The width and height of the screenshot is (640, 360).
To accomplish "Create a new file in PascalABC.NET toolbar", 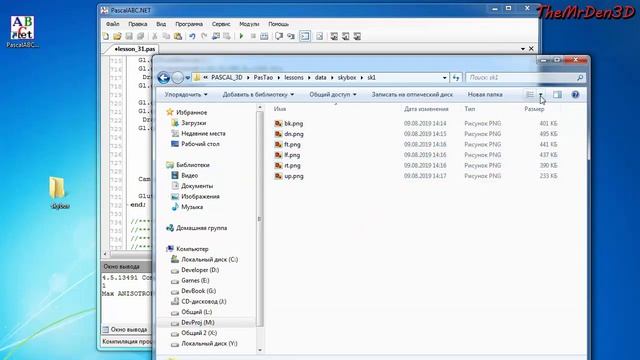I will coord(106,36).
